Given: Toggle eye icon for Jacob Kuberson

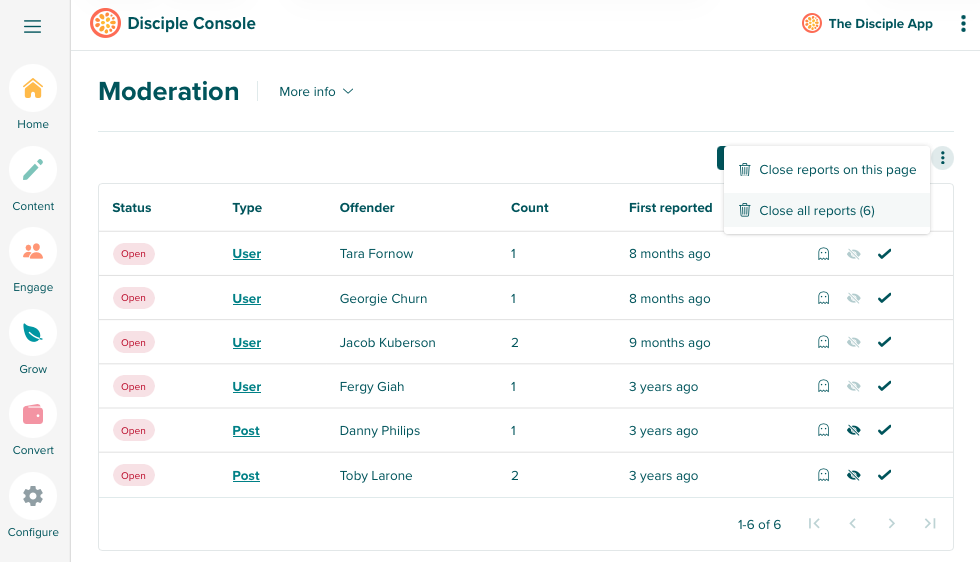Looking at the screenshot, I should 853,342.
